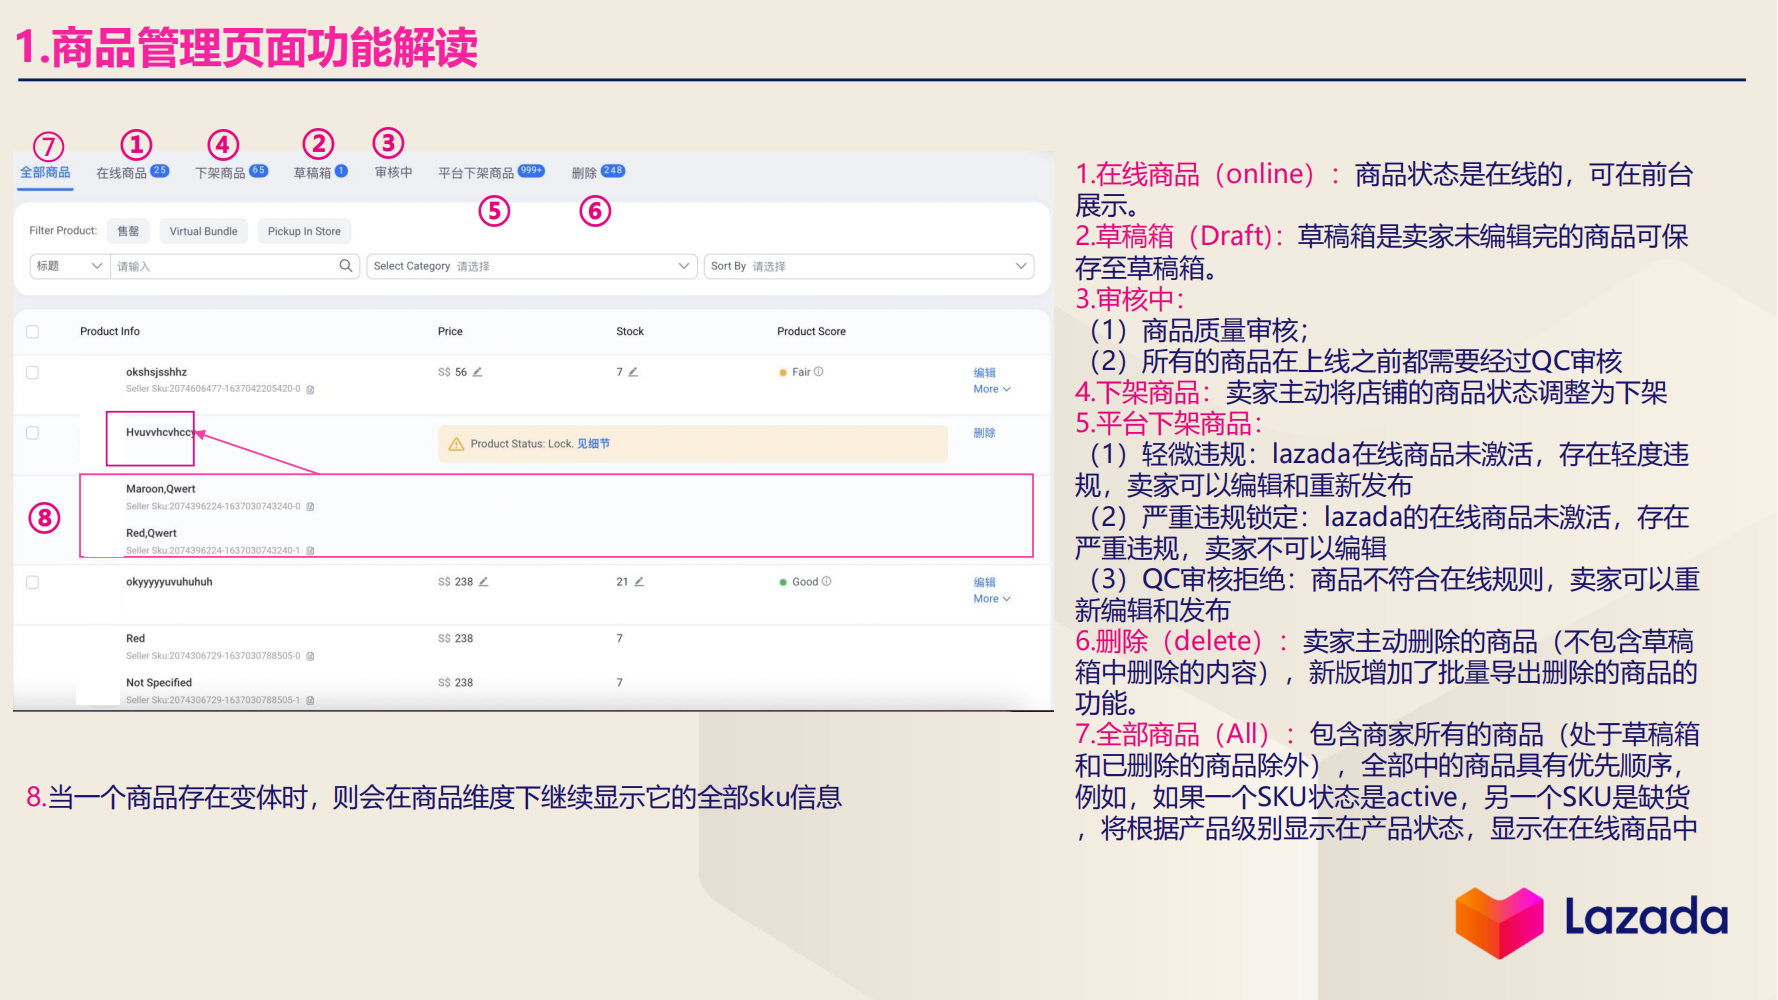Click the pencil icon to edit price S$56
1778x1000 pixels.
[478, 372]
